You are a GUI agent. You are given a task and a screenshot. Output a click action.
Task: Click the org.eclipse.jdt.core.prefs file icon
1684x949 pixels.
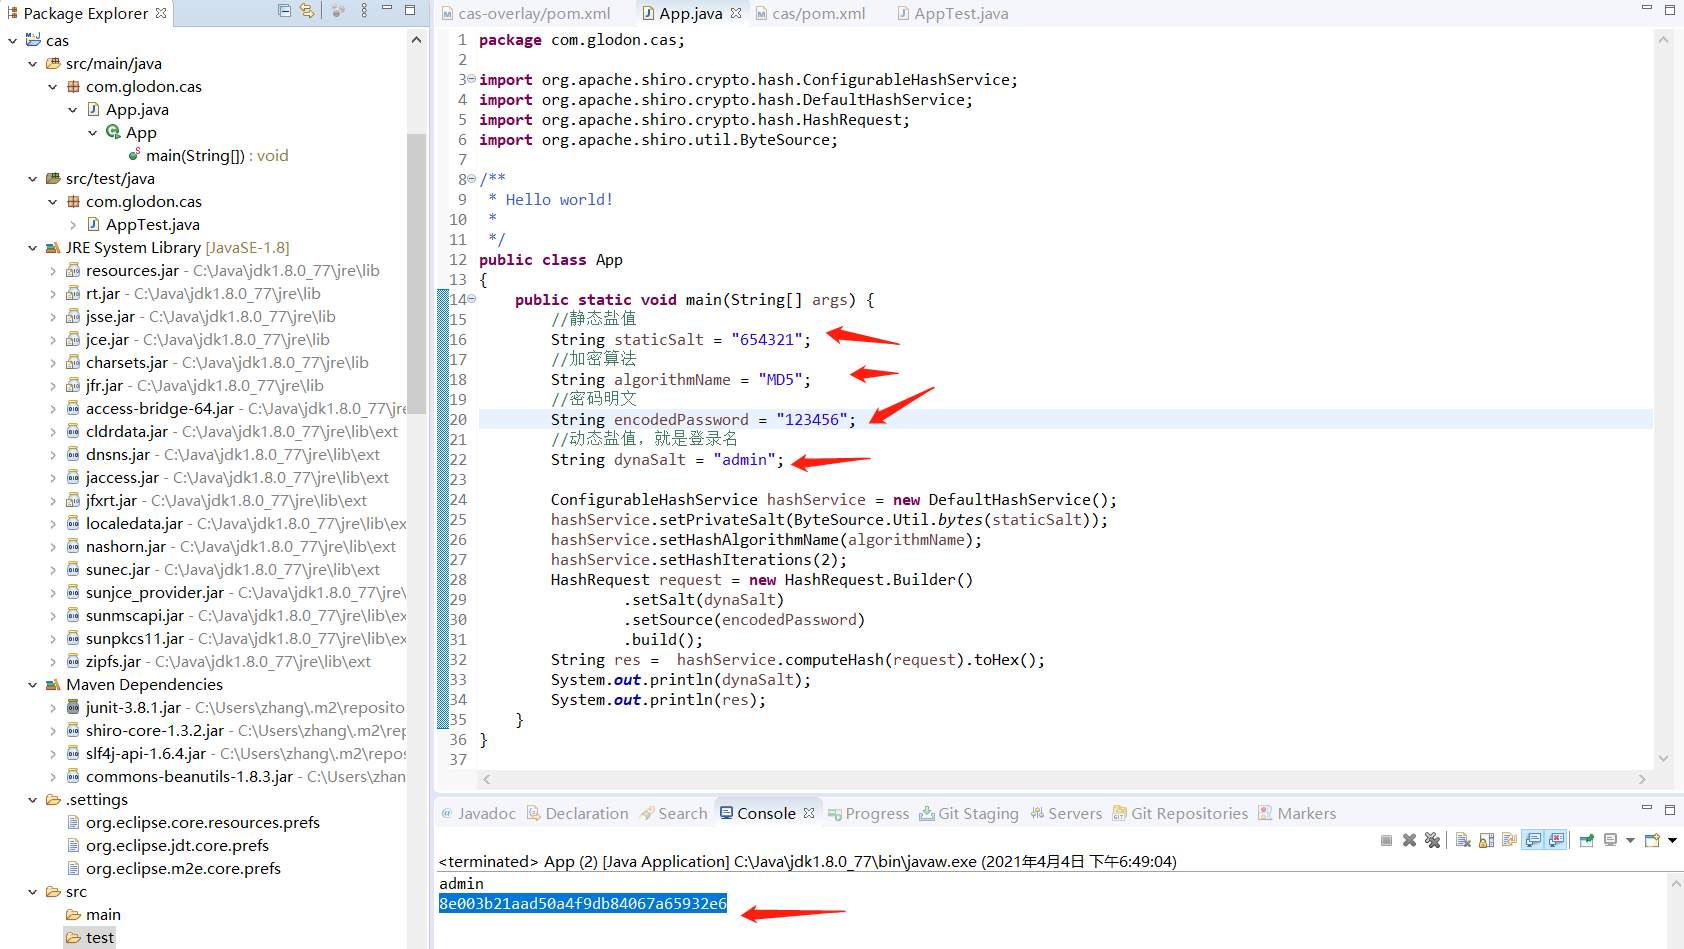point(73,845)
